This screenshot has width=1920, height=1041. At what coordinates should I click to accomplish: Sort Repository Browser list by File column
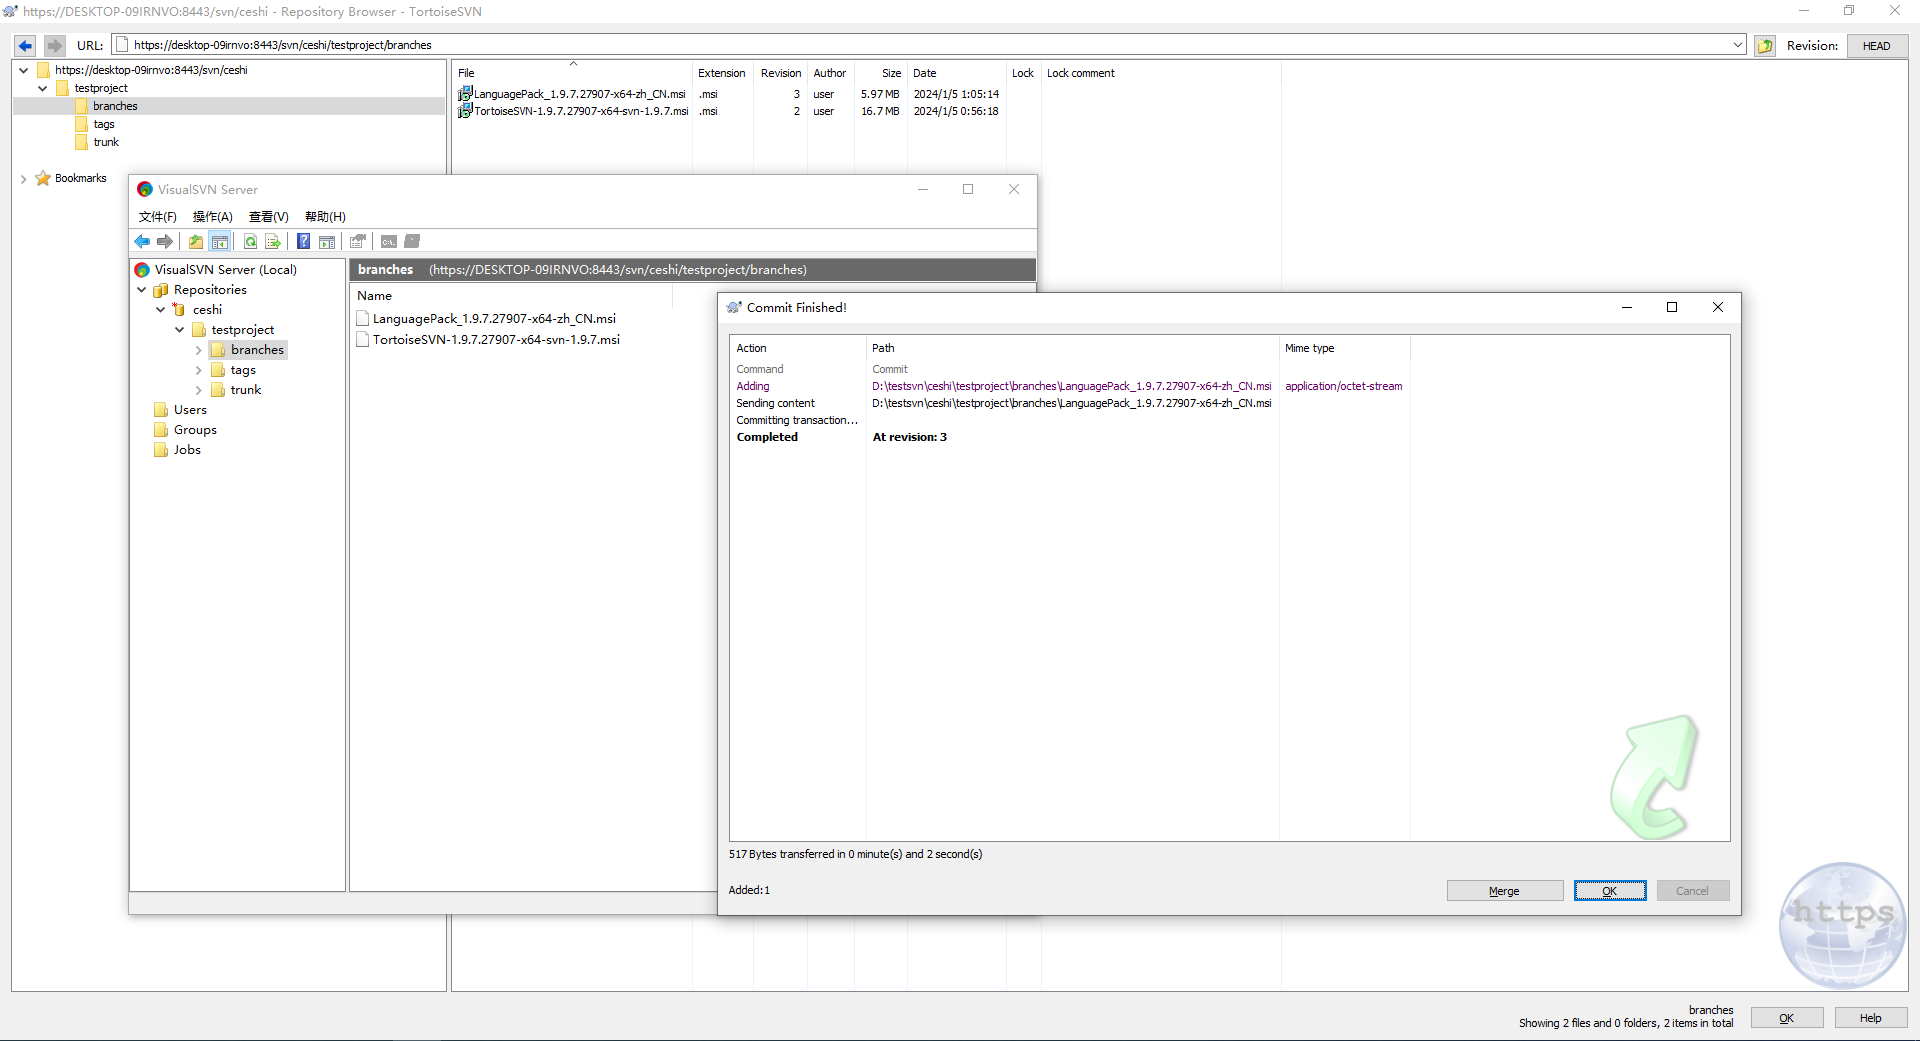[573, 73]
